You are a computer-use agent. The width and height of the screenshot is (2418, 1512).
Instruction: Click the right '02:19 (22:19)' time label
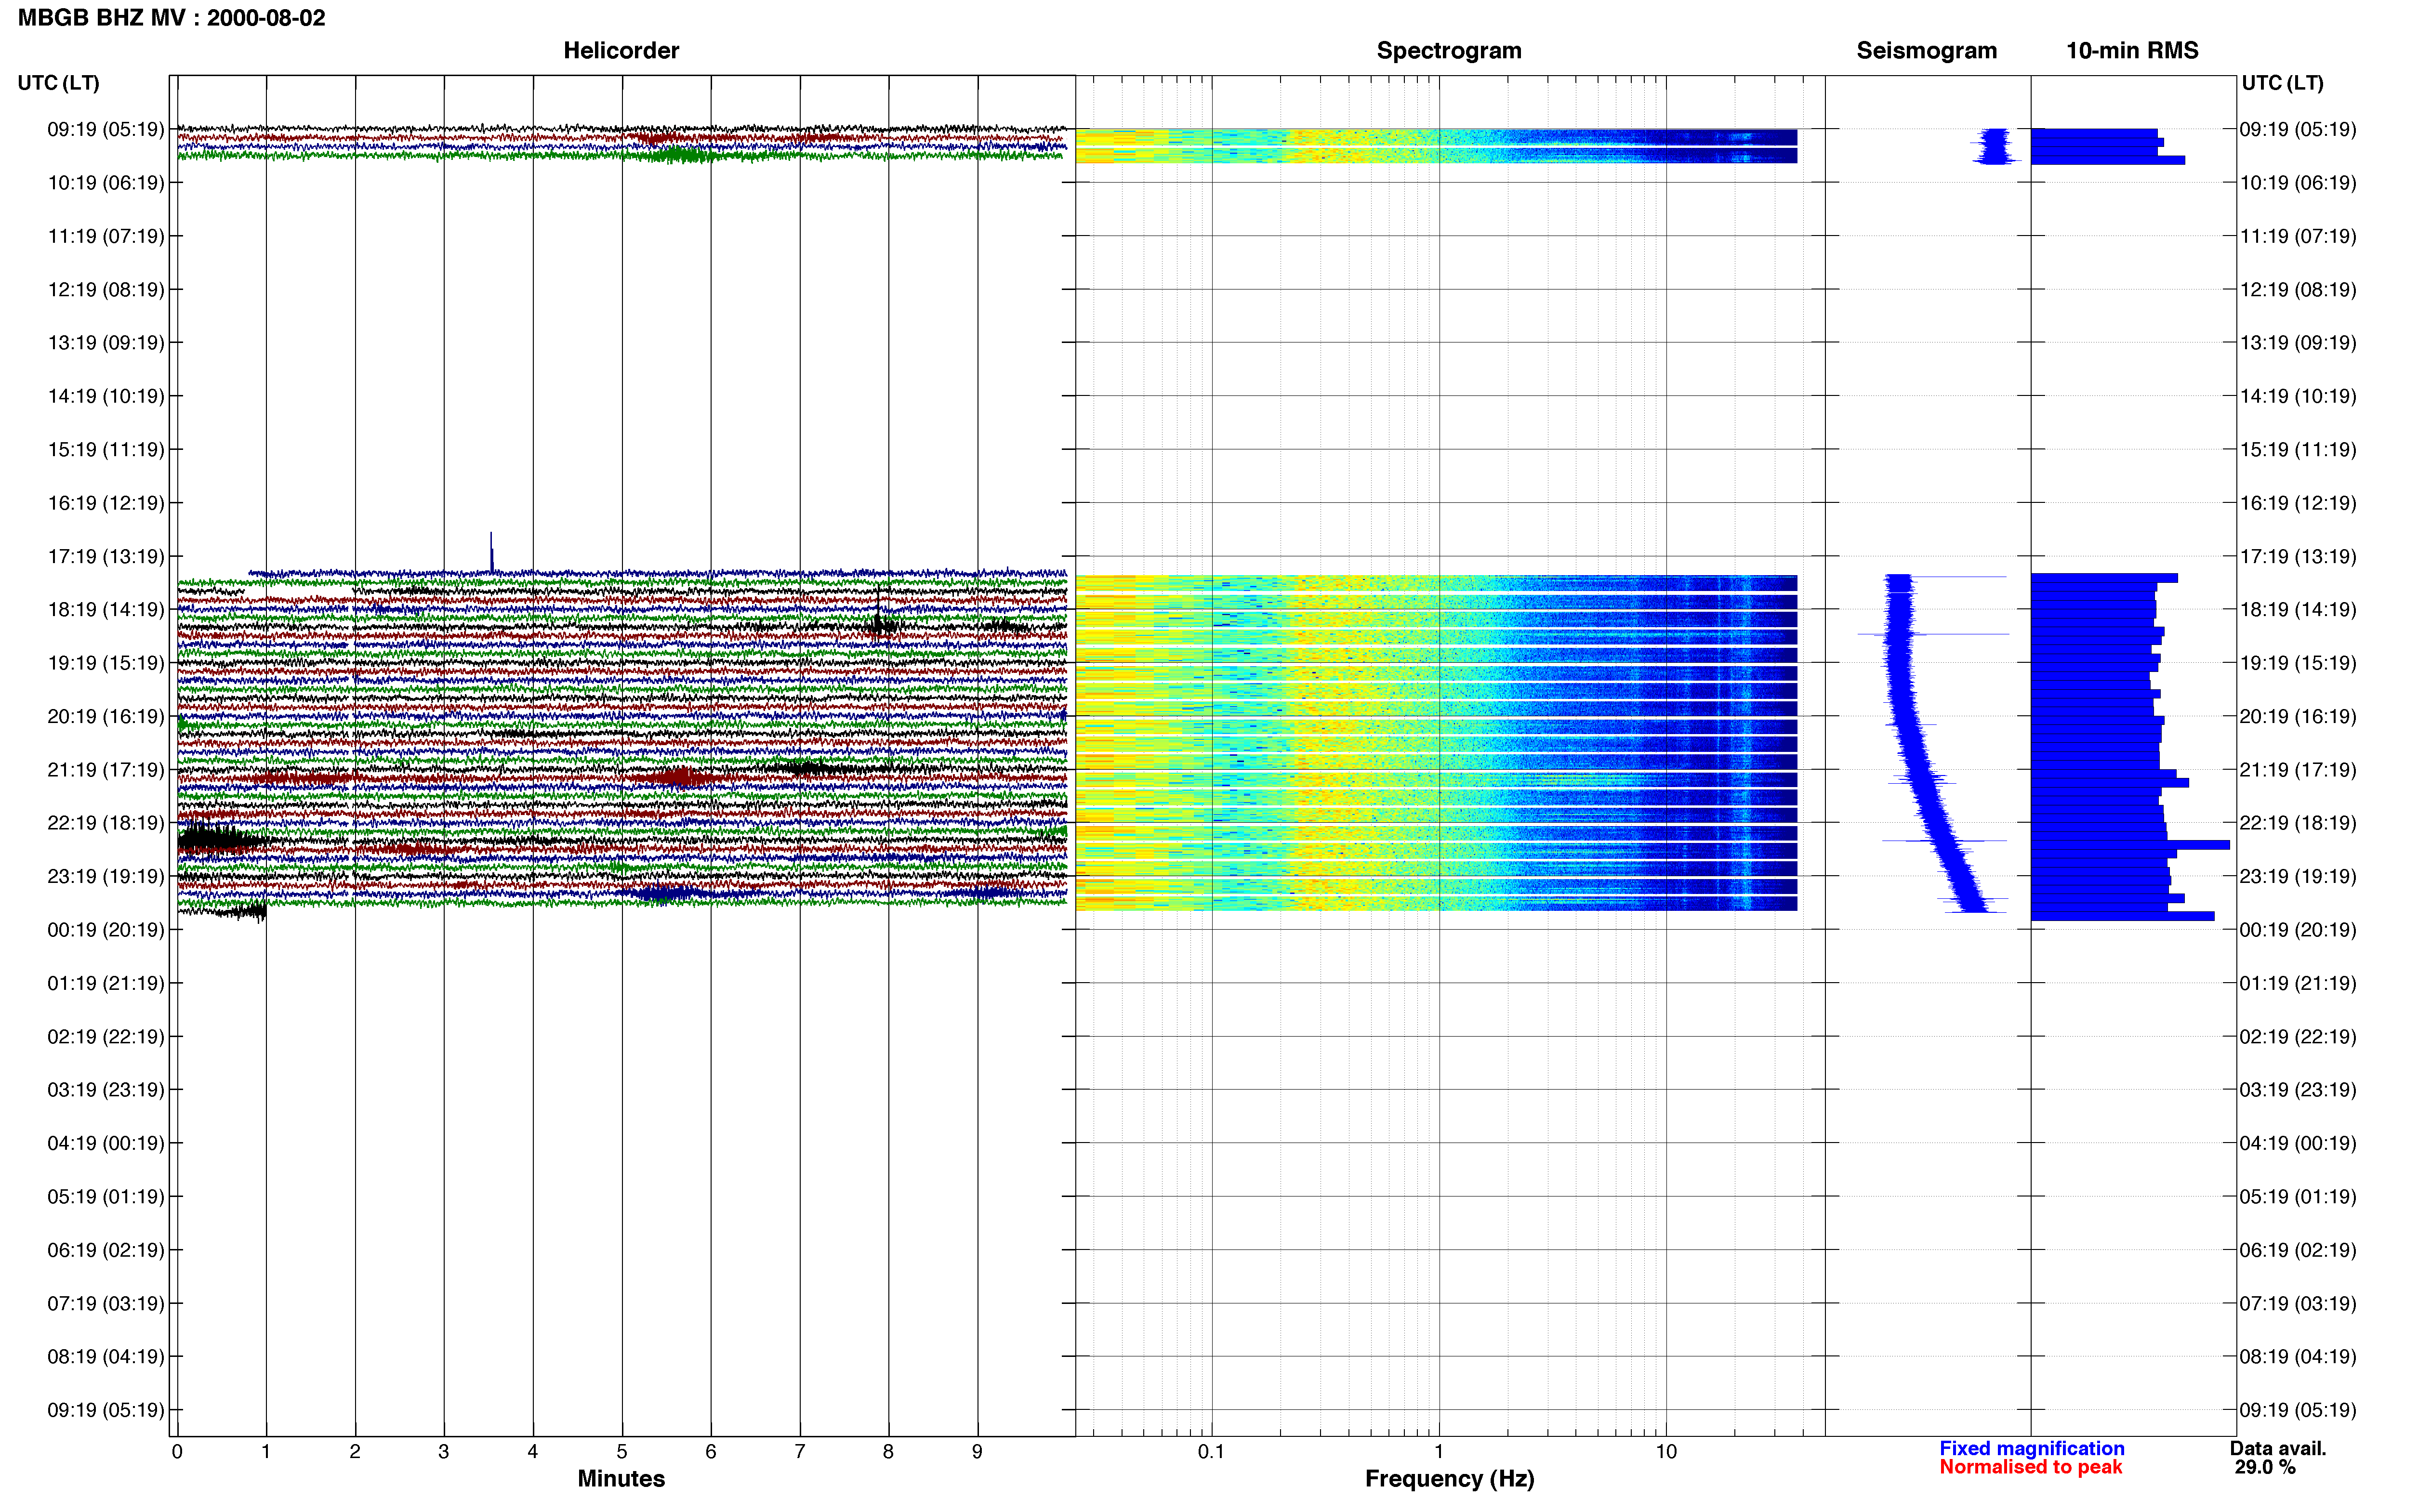(x=2298, y=1037)
